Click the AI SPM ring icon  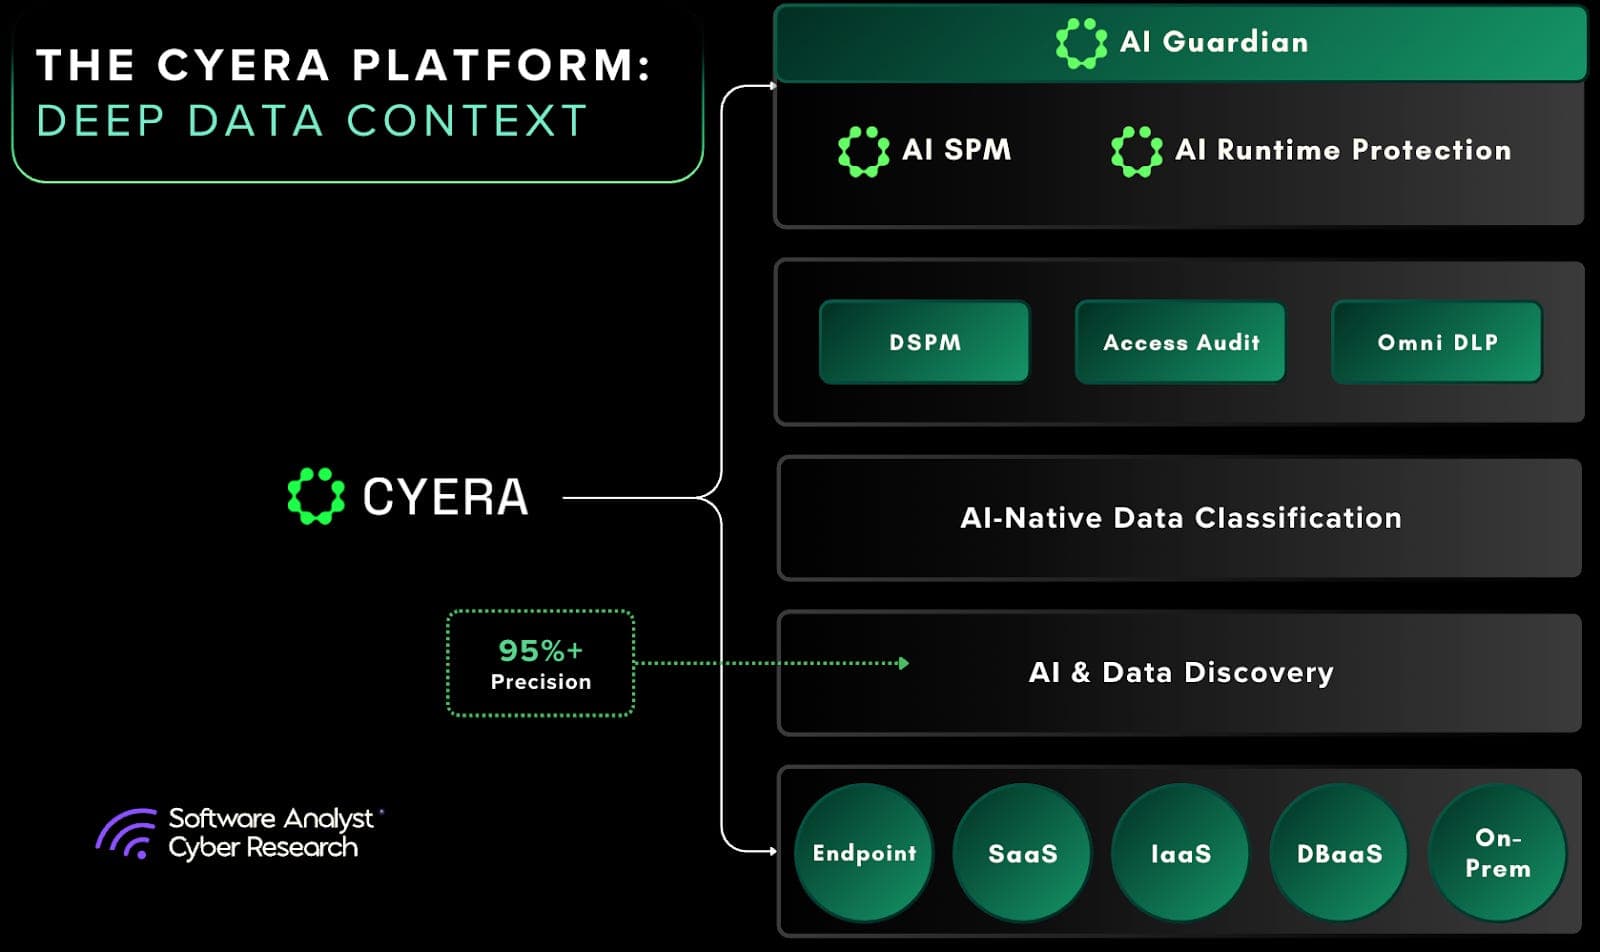click(863, 151)
